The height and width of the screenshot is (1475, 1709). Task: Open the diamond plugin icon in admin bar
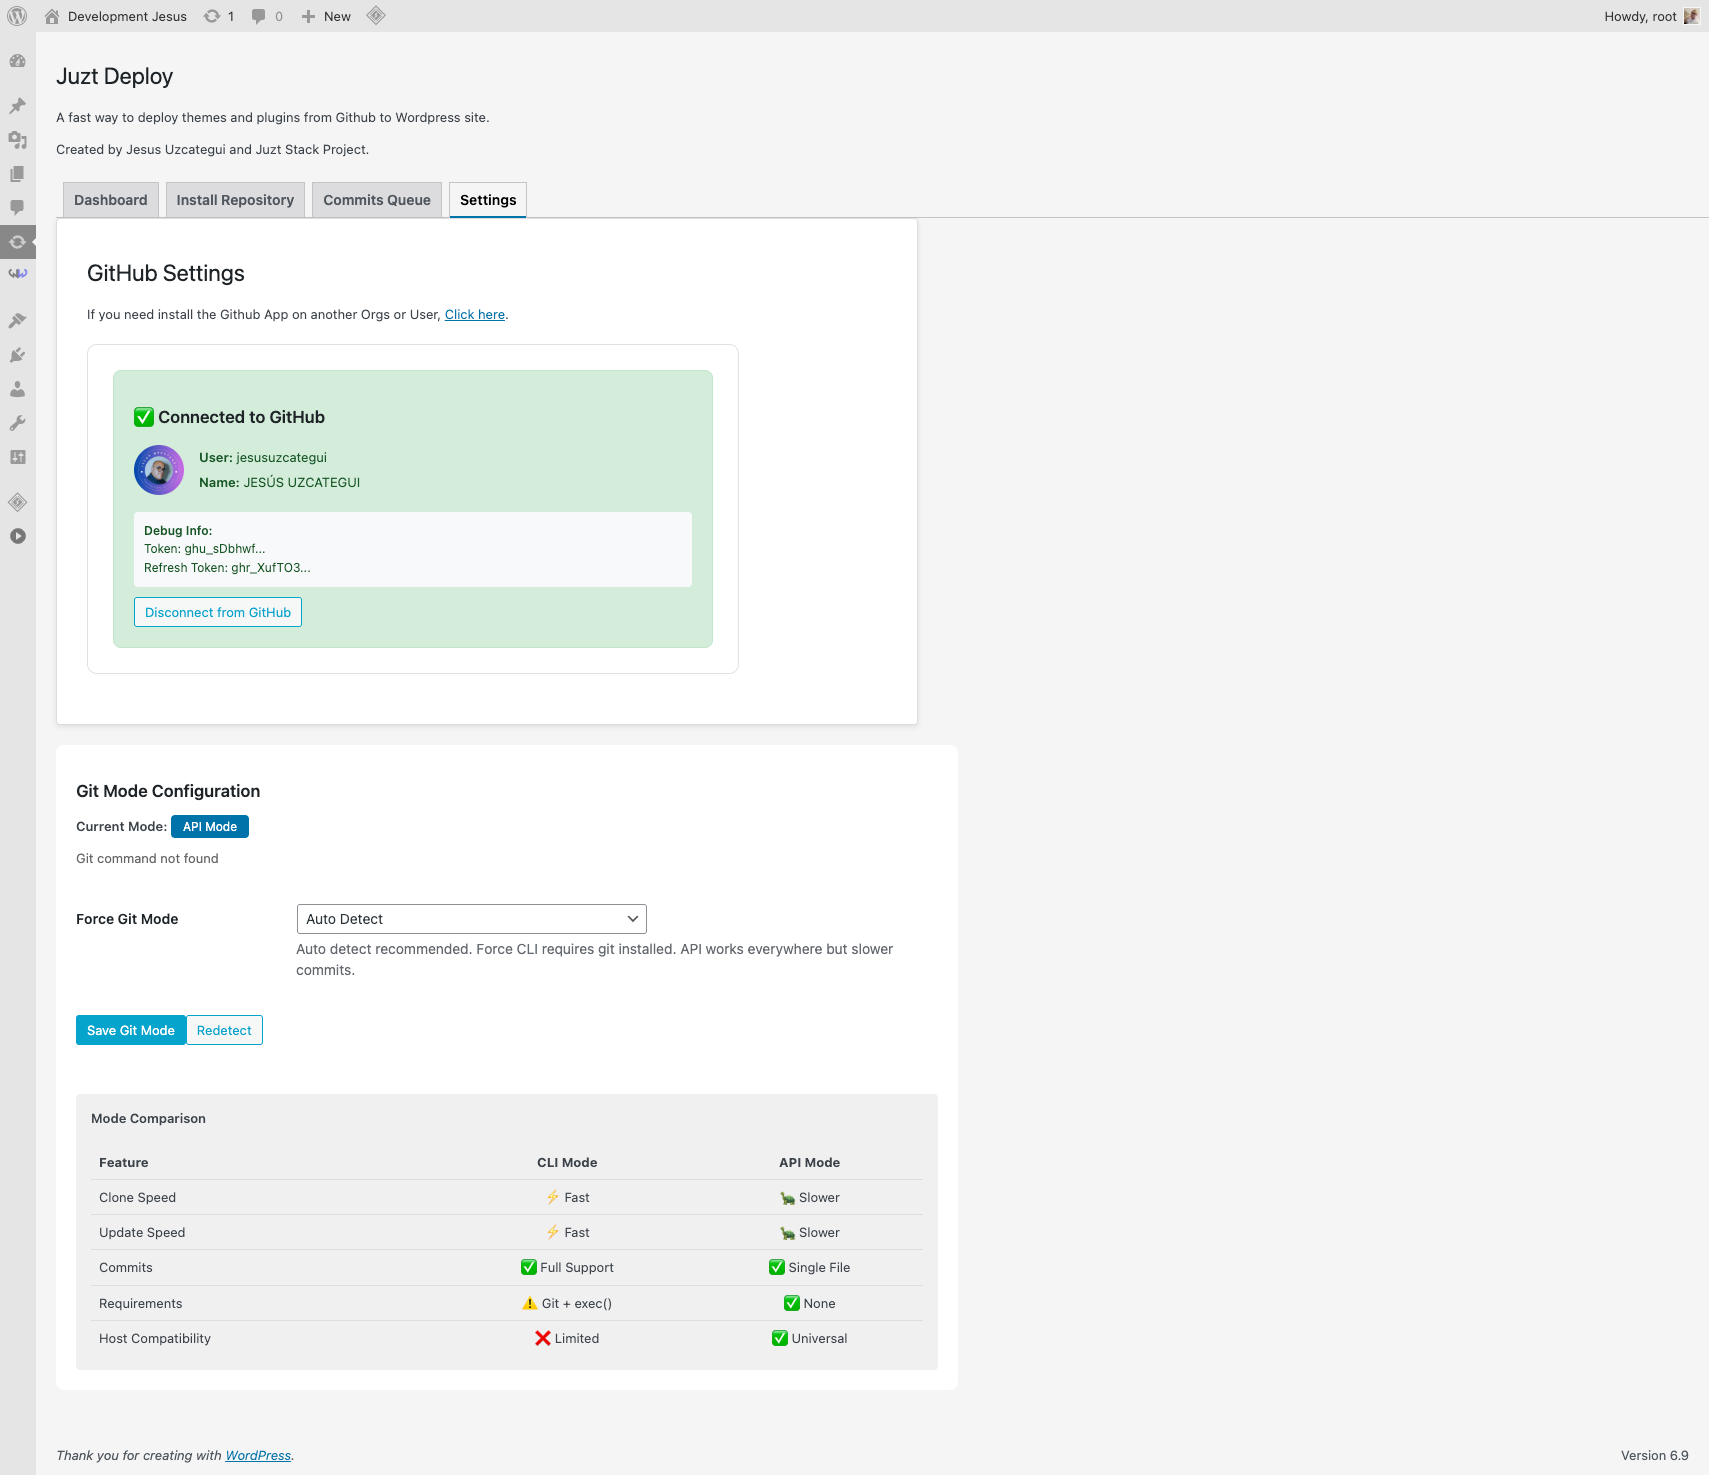click(x=376, y=16)
